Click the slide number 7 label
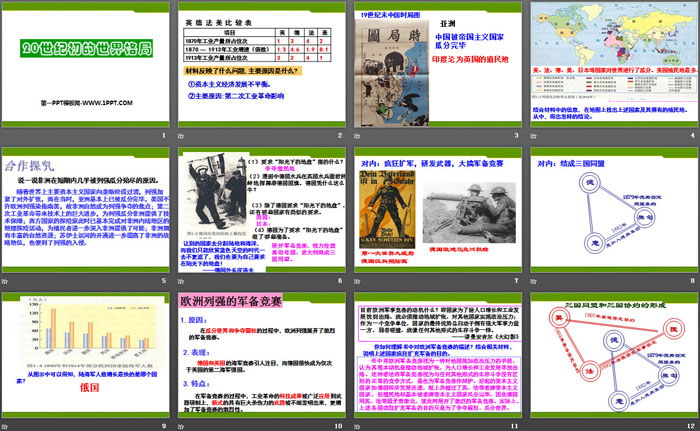Screen dimensions: 700x431 click(517, 280)
